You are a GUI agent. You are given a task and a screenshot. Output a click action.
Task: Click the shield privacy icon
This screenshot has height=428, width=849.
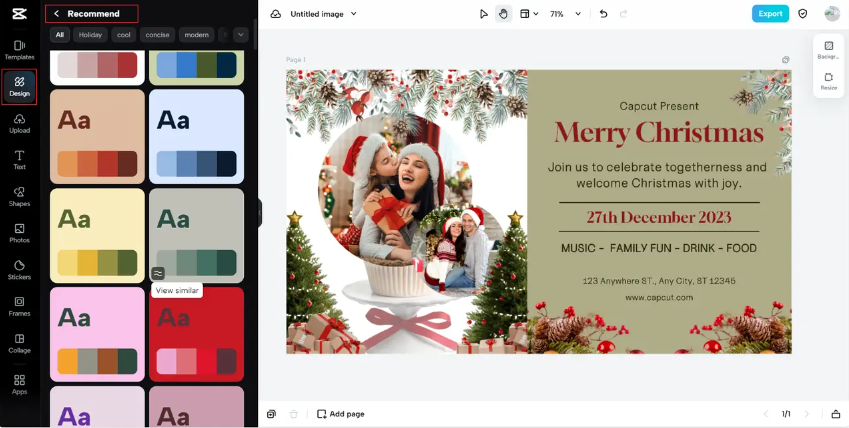pos(802,14)
